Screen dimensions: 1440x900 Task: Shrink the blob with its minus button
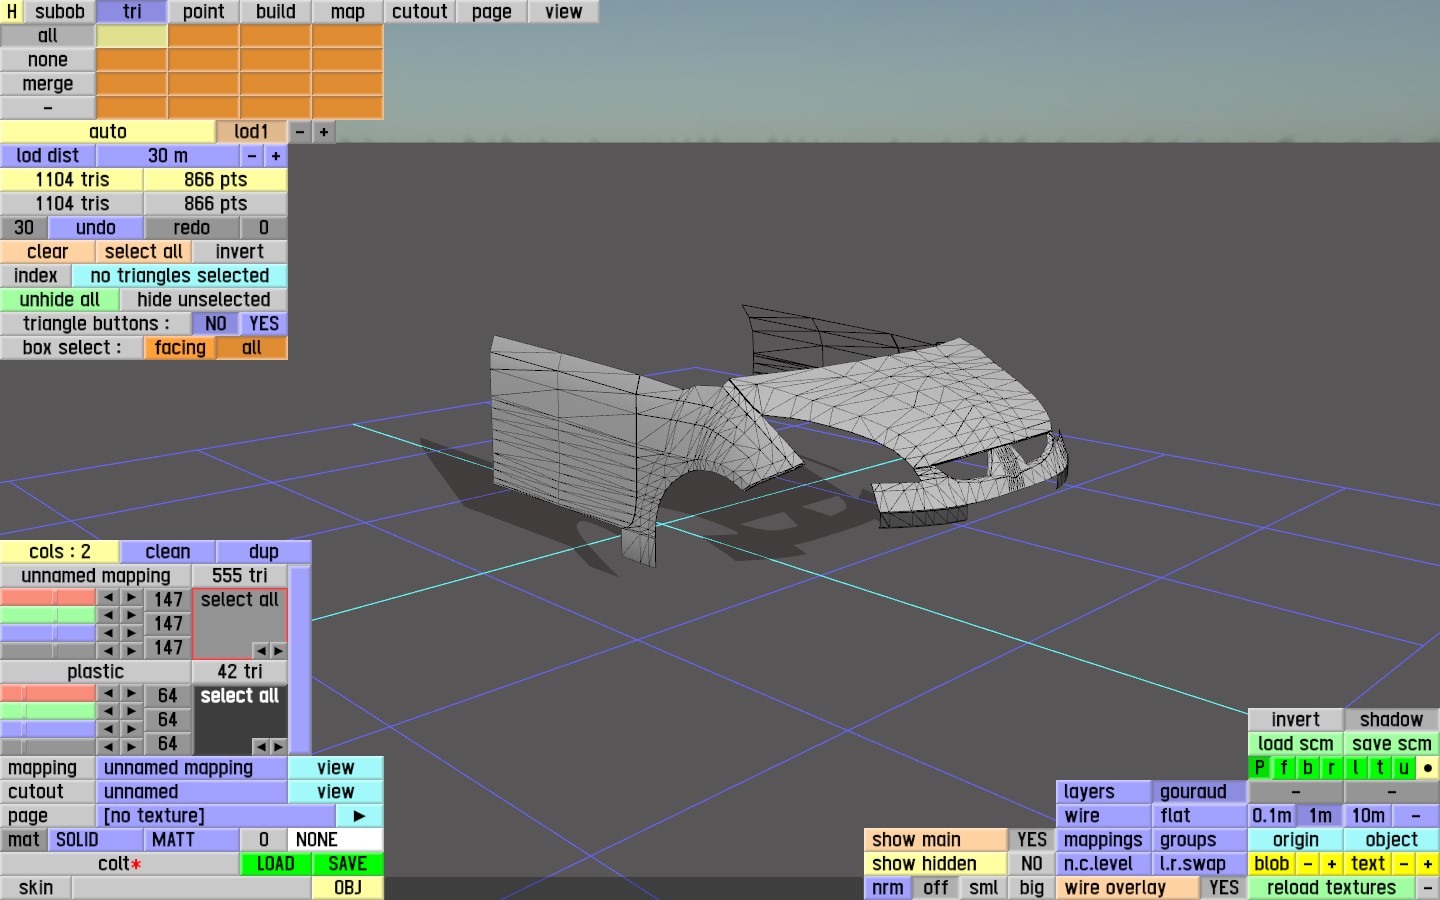click(1308, 864)
